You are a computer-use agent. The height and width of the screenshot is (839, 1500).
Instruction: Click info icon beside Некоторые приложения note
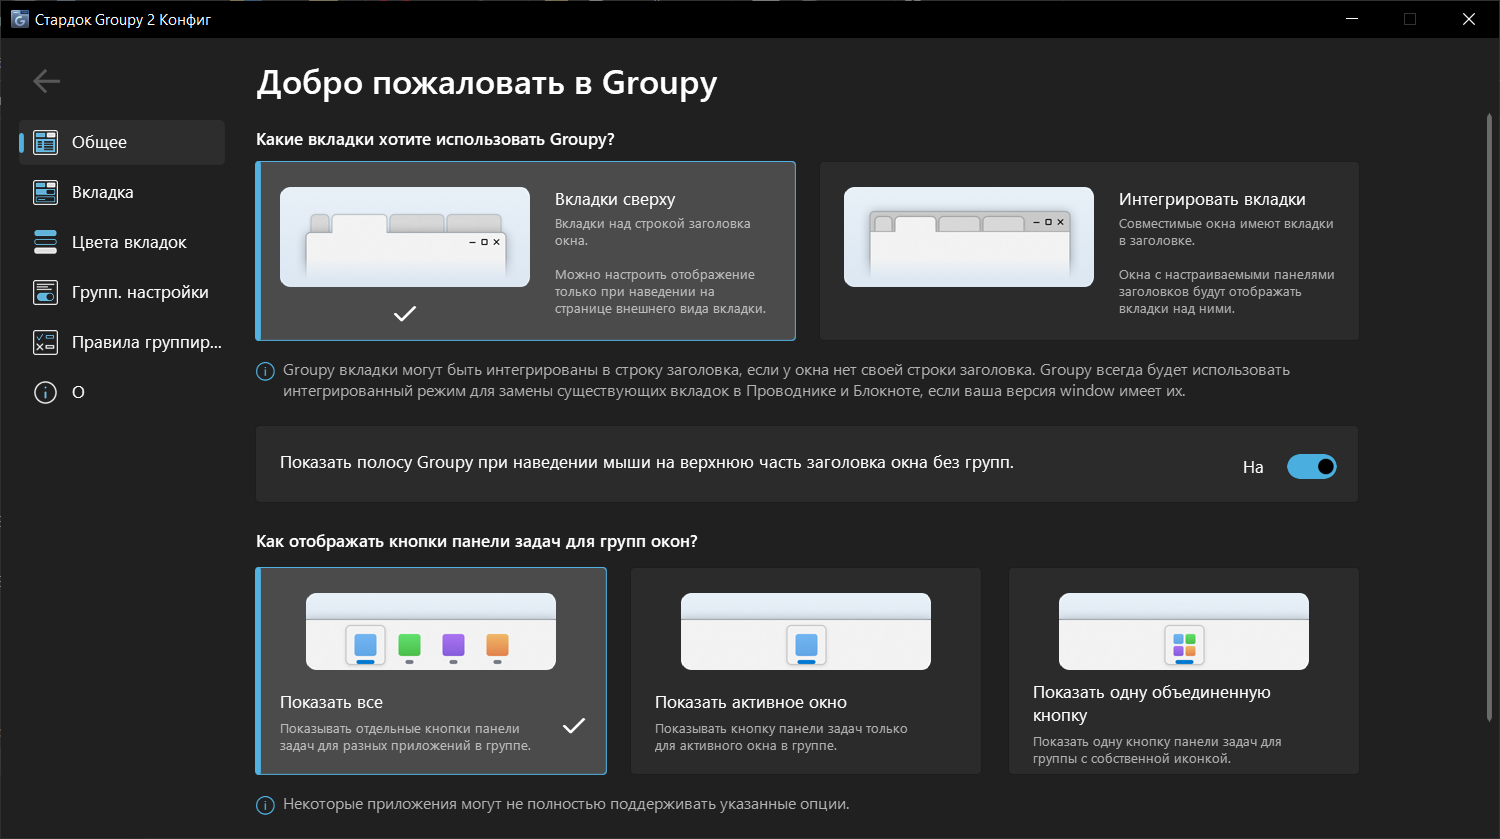tap(265, 805)
